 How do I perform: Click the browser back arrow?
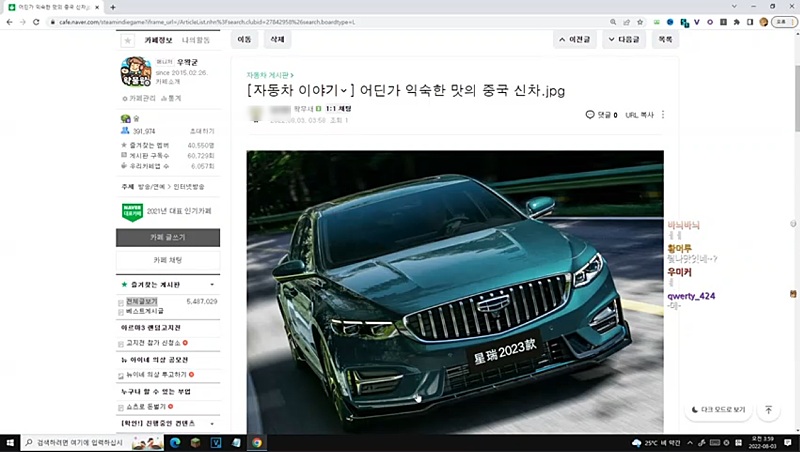(x=9, y=22)
